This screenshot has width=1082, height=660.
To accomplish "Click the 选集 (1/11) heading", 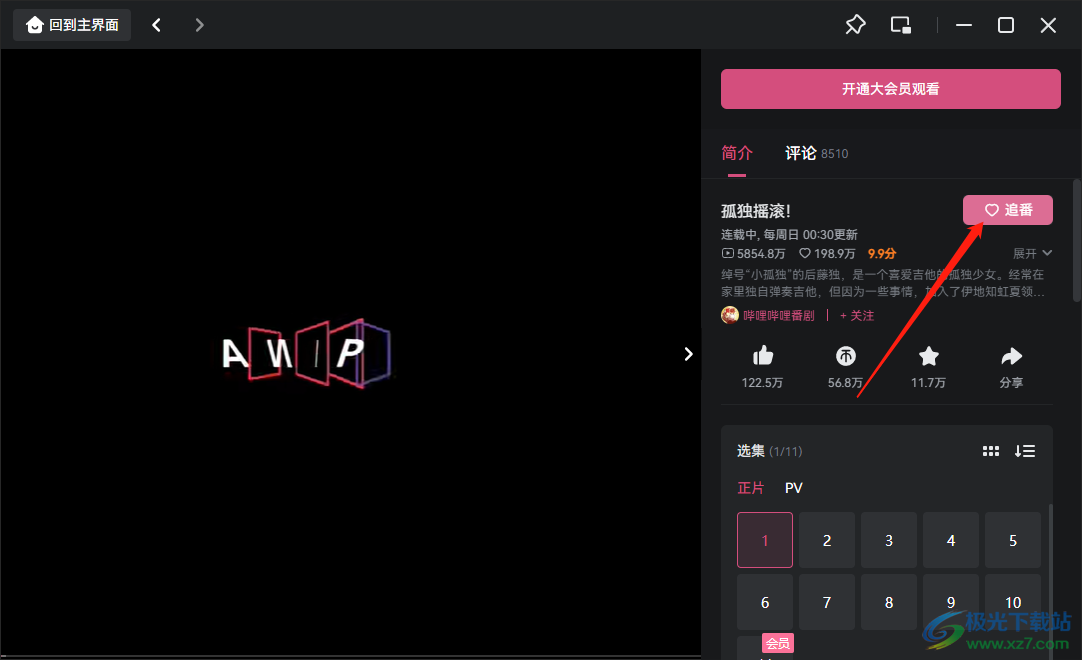I will (769, 451).
